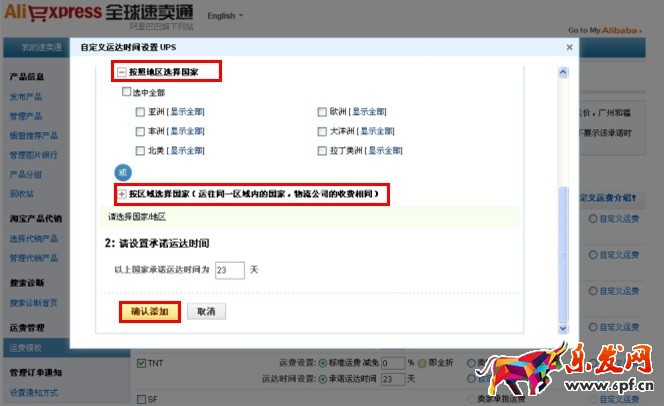
Task: Tick the 亚洲 checkbox
Action: click(140, 112)
